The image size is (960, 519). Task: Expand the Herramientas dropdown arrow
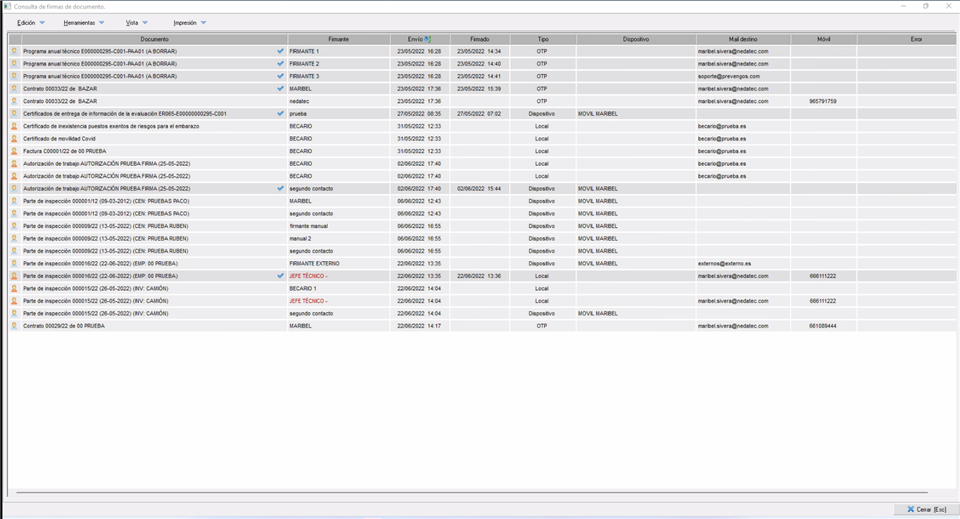coord(101,22)
